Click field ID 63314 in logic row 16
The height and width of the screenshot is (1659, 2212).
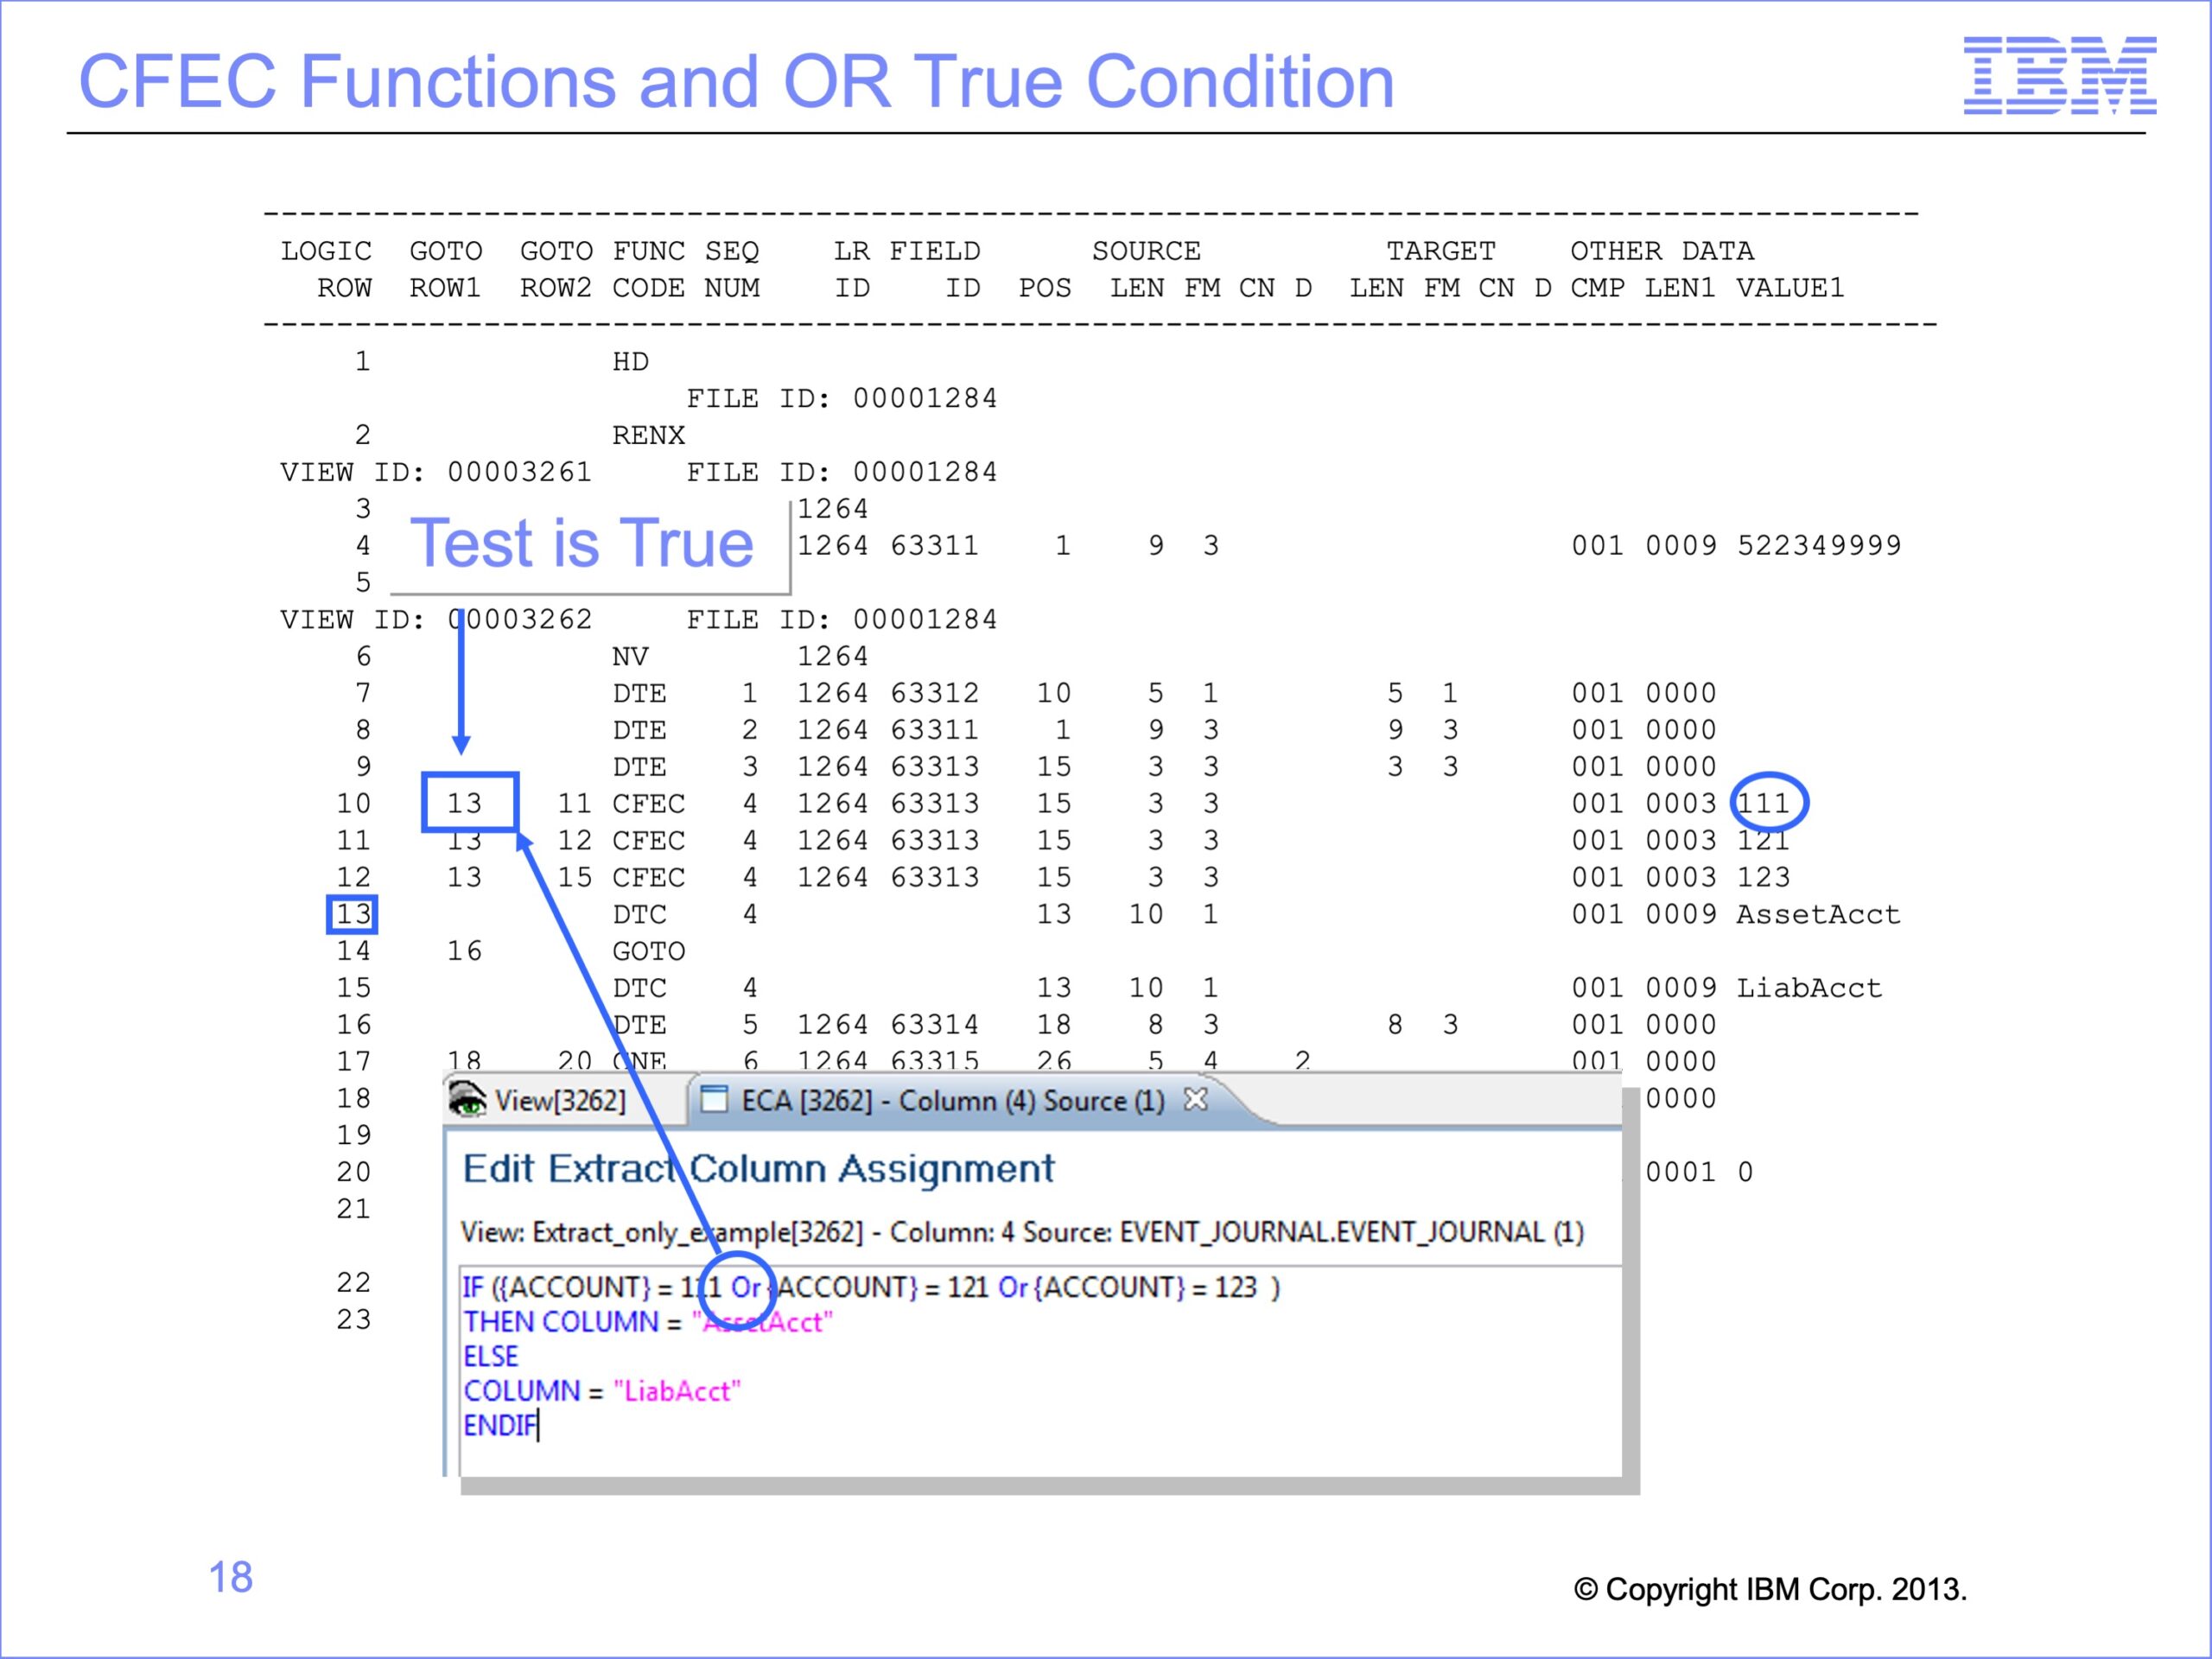[x=934, y=1025]
